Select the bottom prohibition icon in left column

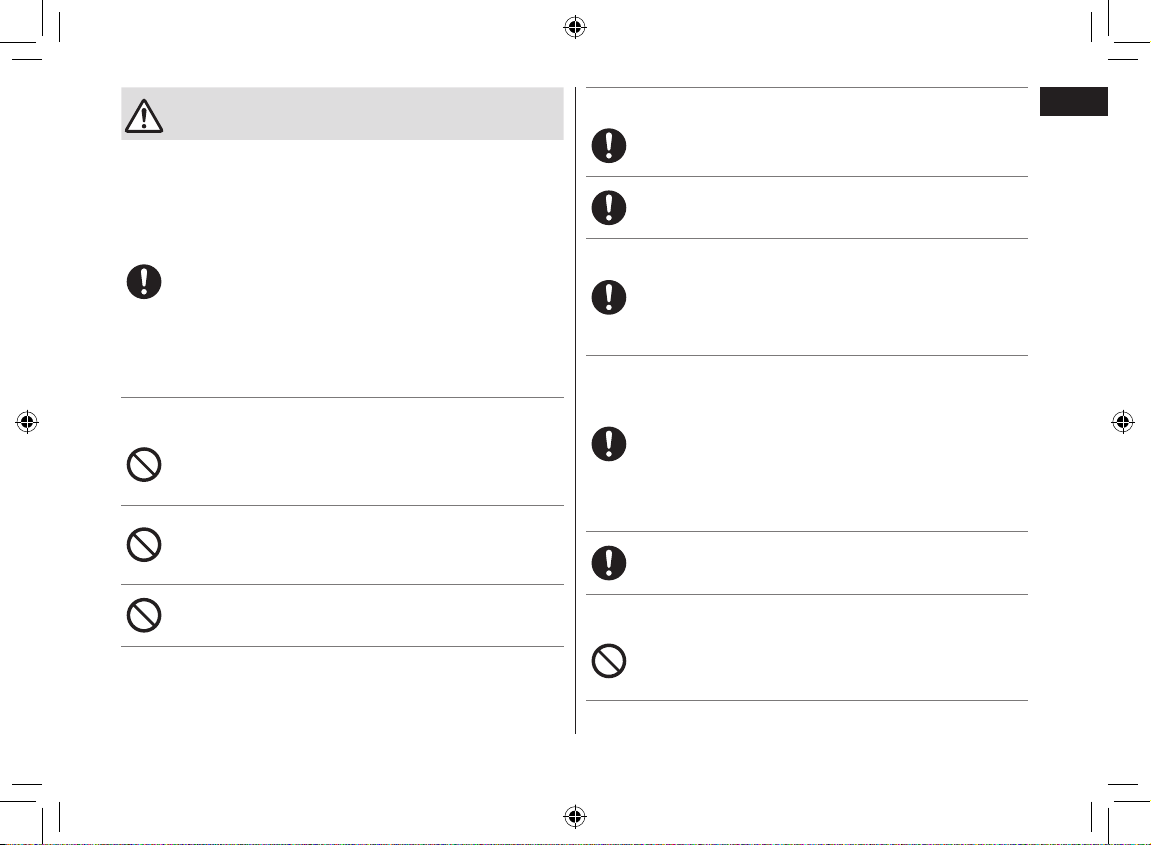click(144, 615)
